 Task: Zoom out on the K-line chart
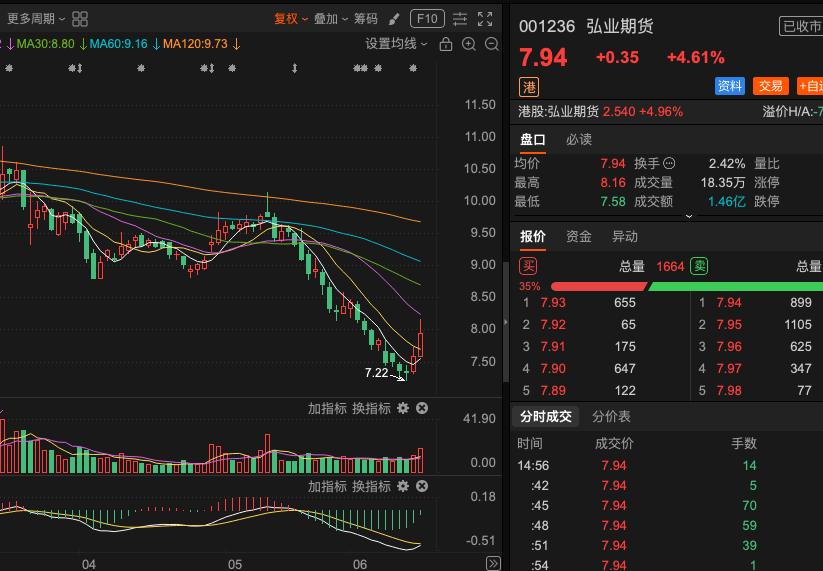492,44
